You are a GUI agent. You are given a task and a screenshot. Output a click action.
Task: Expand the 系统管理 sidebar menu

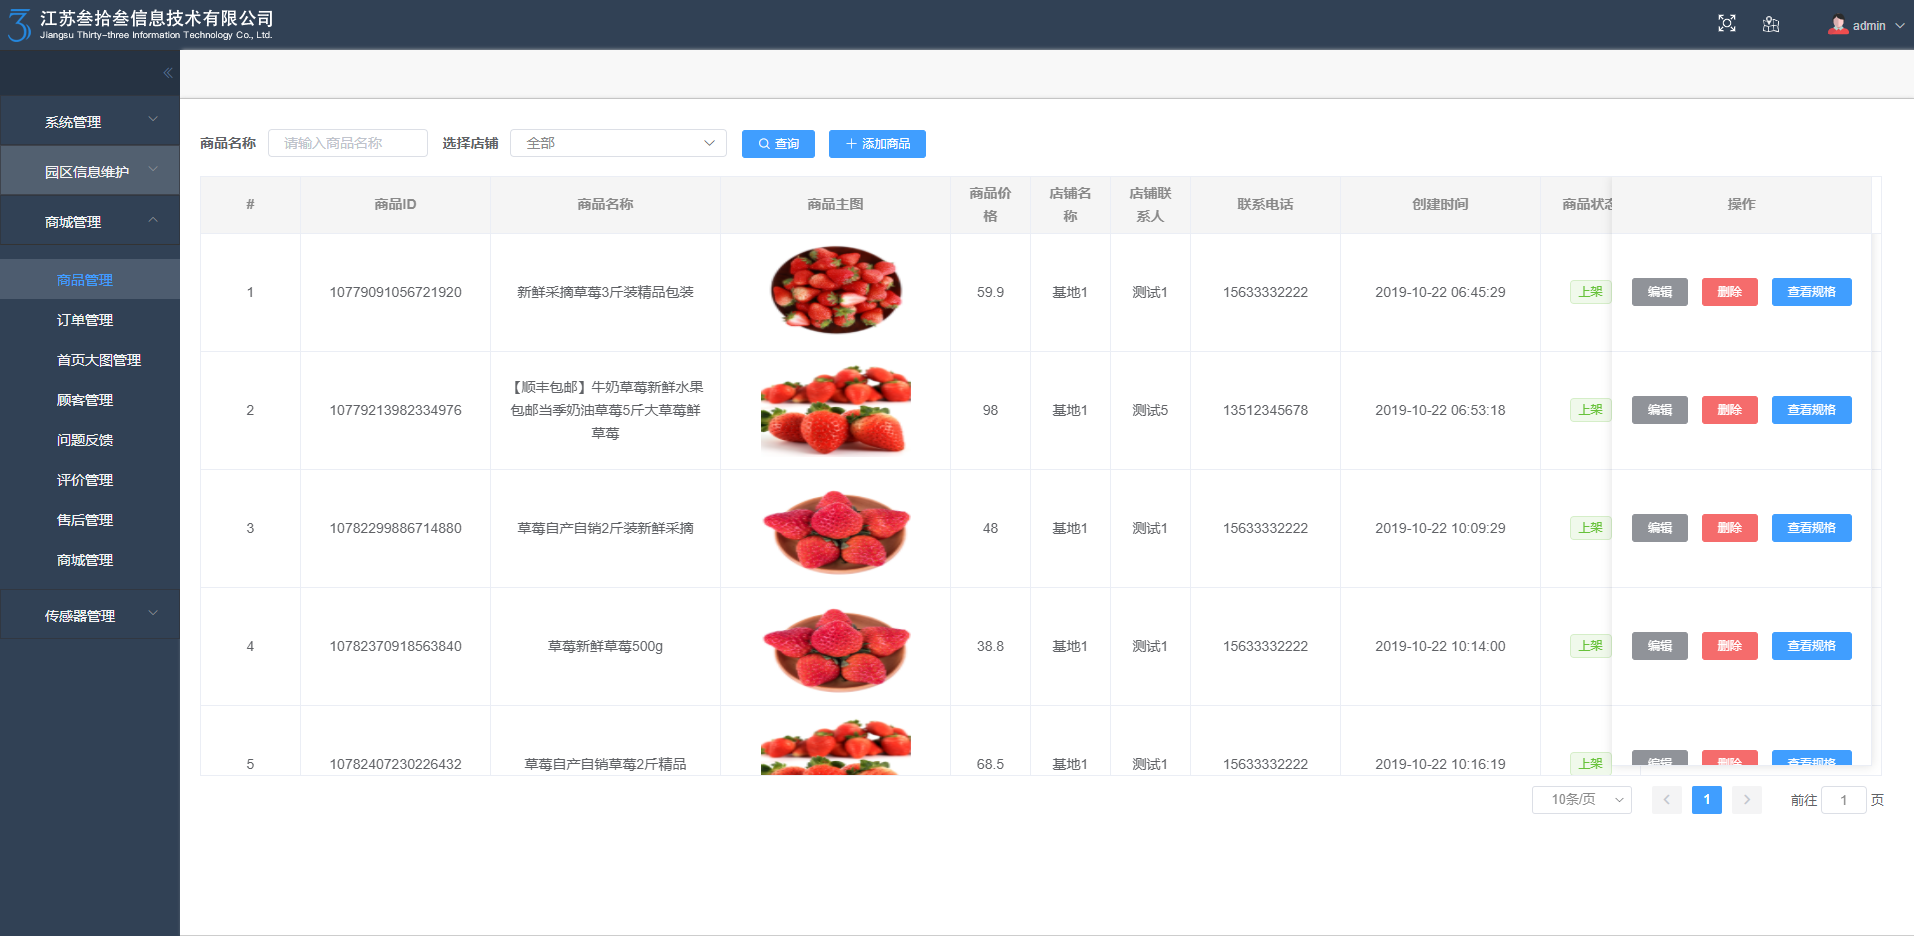pyautogui.click(x=89, y=122)
